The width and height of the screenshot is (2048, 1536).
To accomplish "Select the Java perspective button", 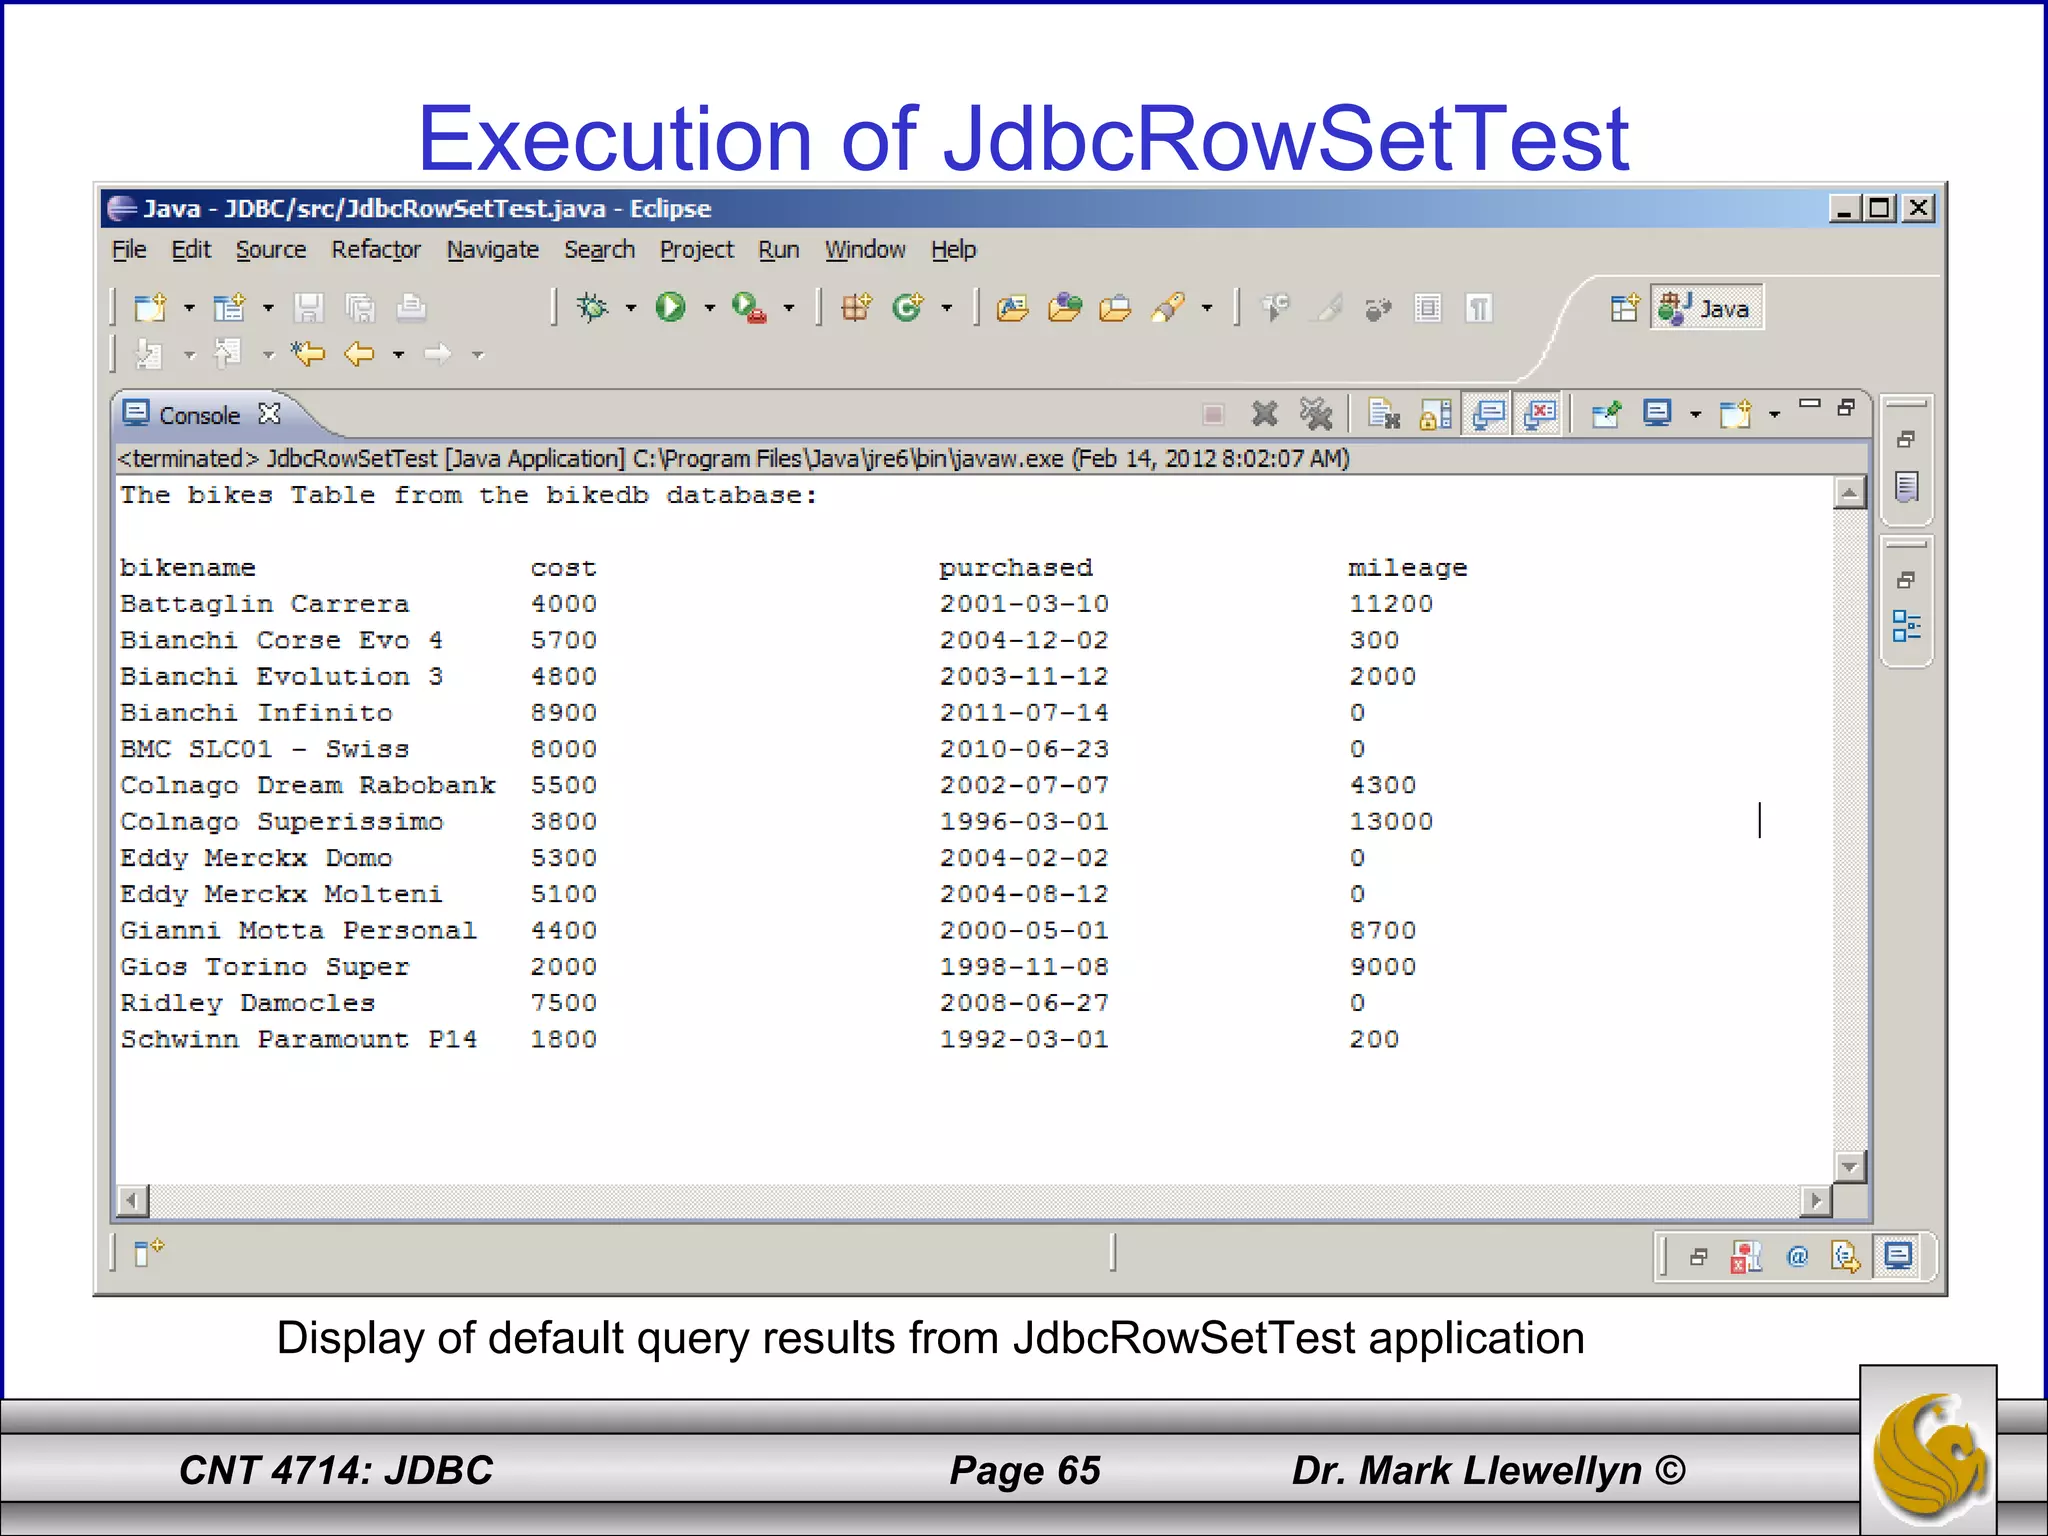I will coord(1706,308).
